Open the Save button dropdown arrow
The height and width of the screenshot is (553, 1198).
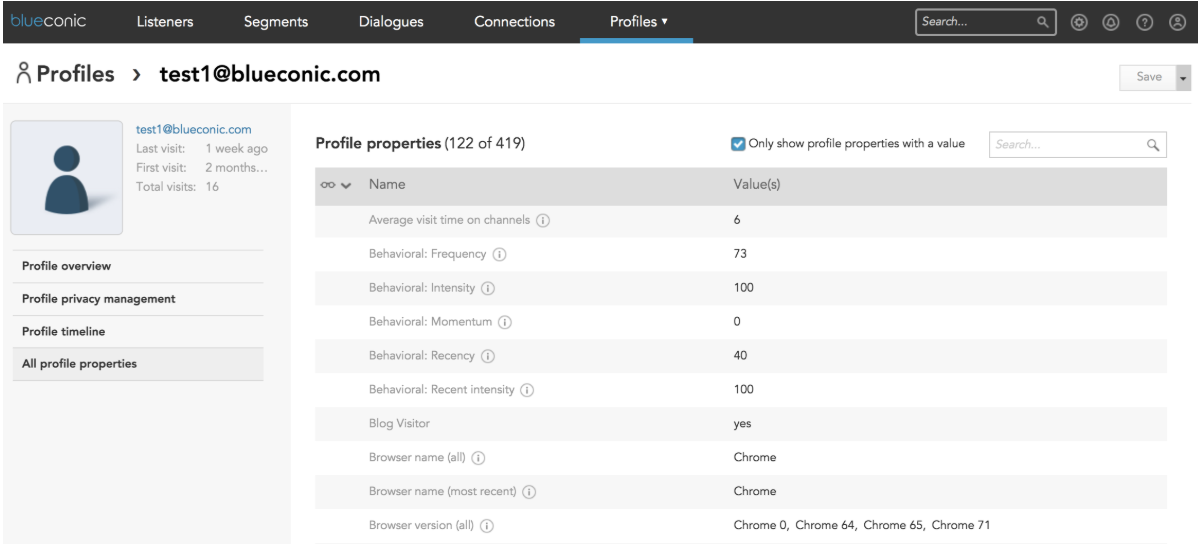pos(1184,77)
